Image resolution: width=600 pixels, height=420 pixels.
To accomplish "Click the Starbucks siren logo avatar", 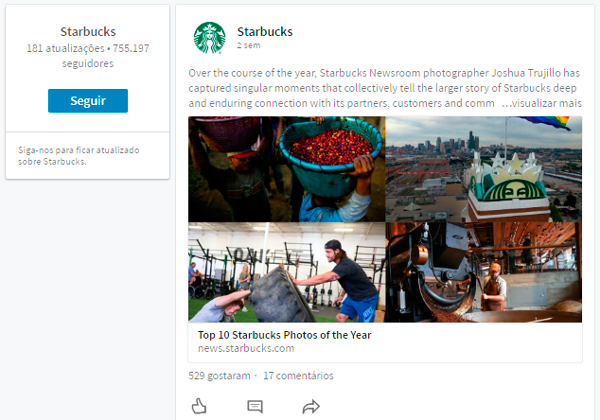I will (210, 38).
